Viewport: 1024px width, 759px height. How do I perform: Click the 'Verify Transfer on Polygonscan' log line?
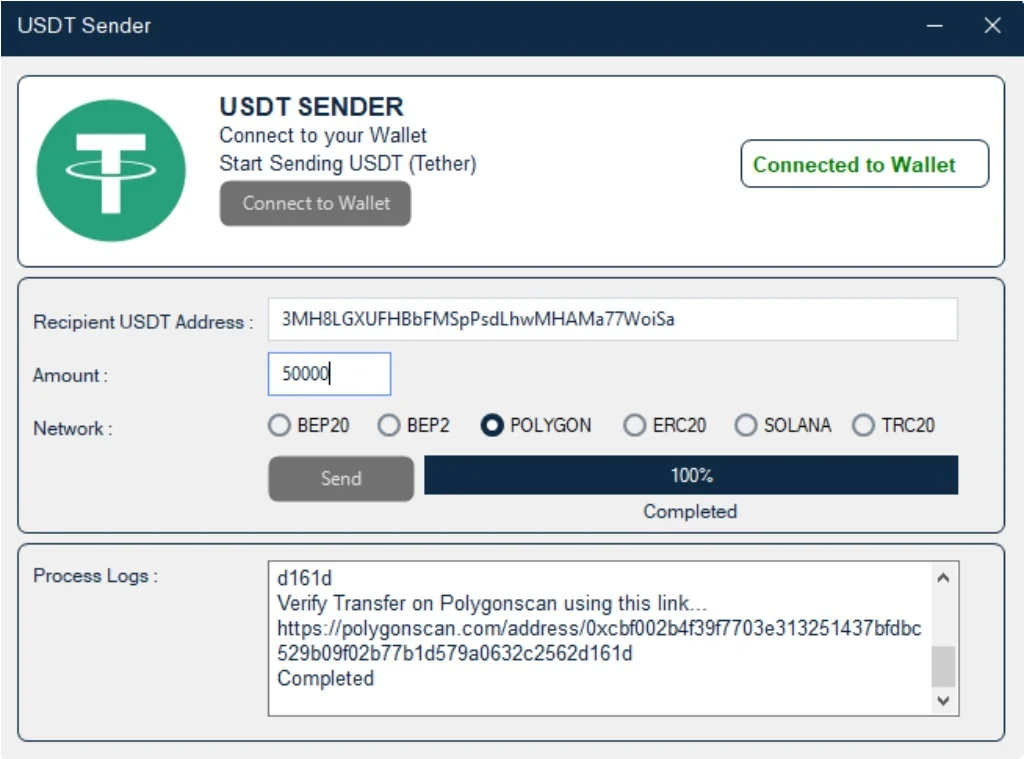coord(492,603)
